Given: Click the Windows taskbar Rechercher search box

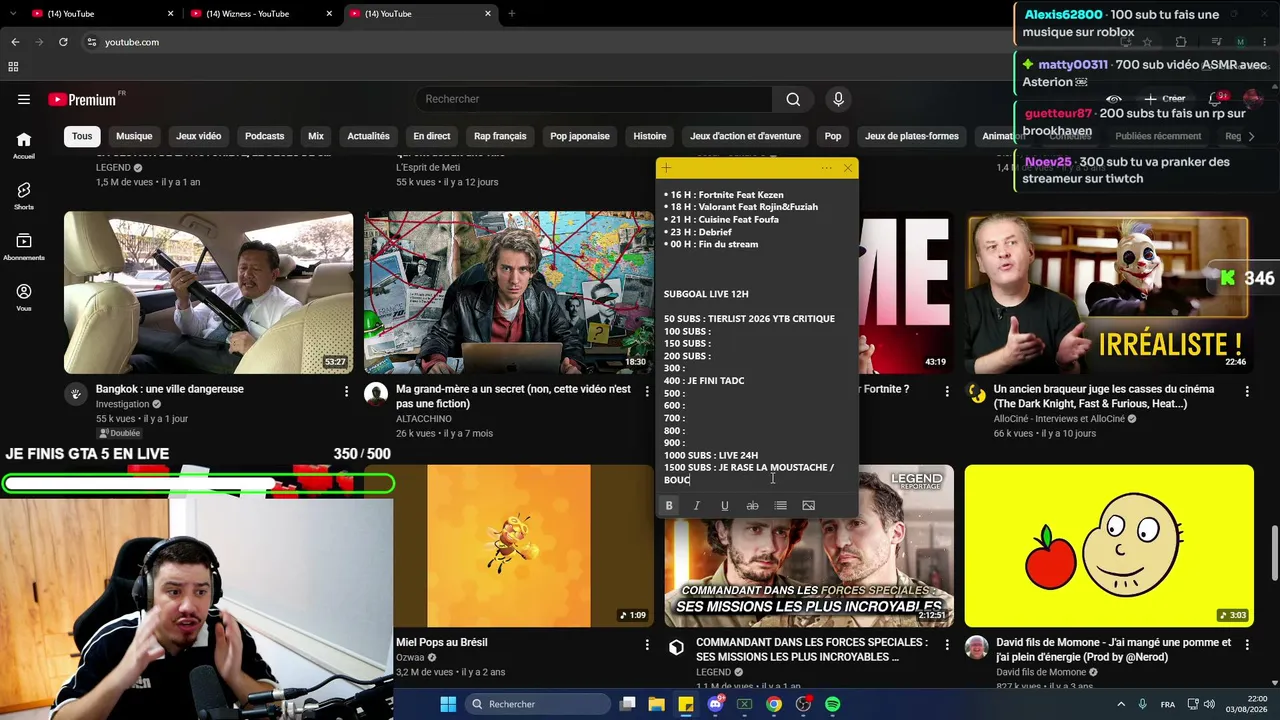Looking at the screenshot, I should pyautogui.click(x=540, y=704).
